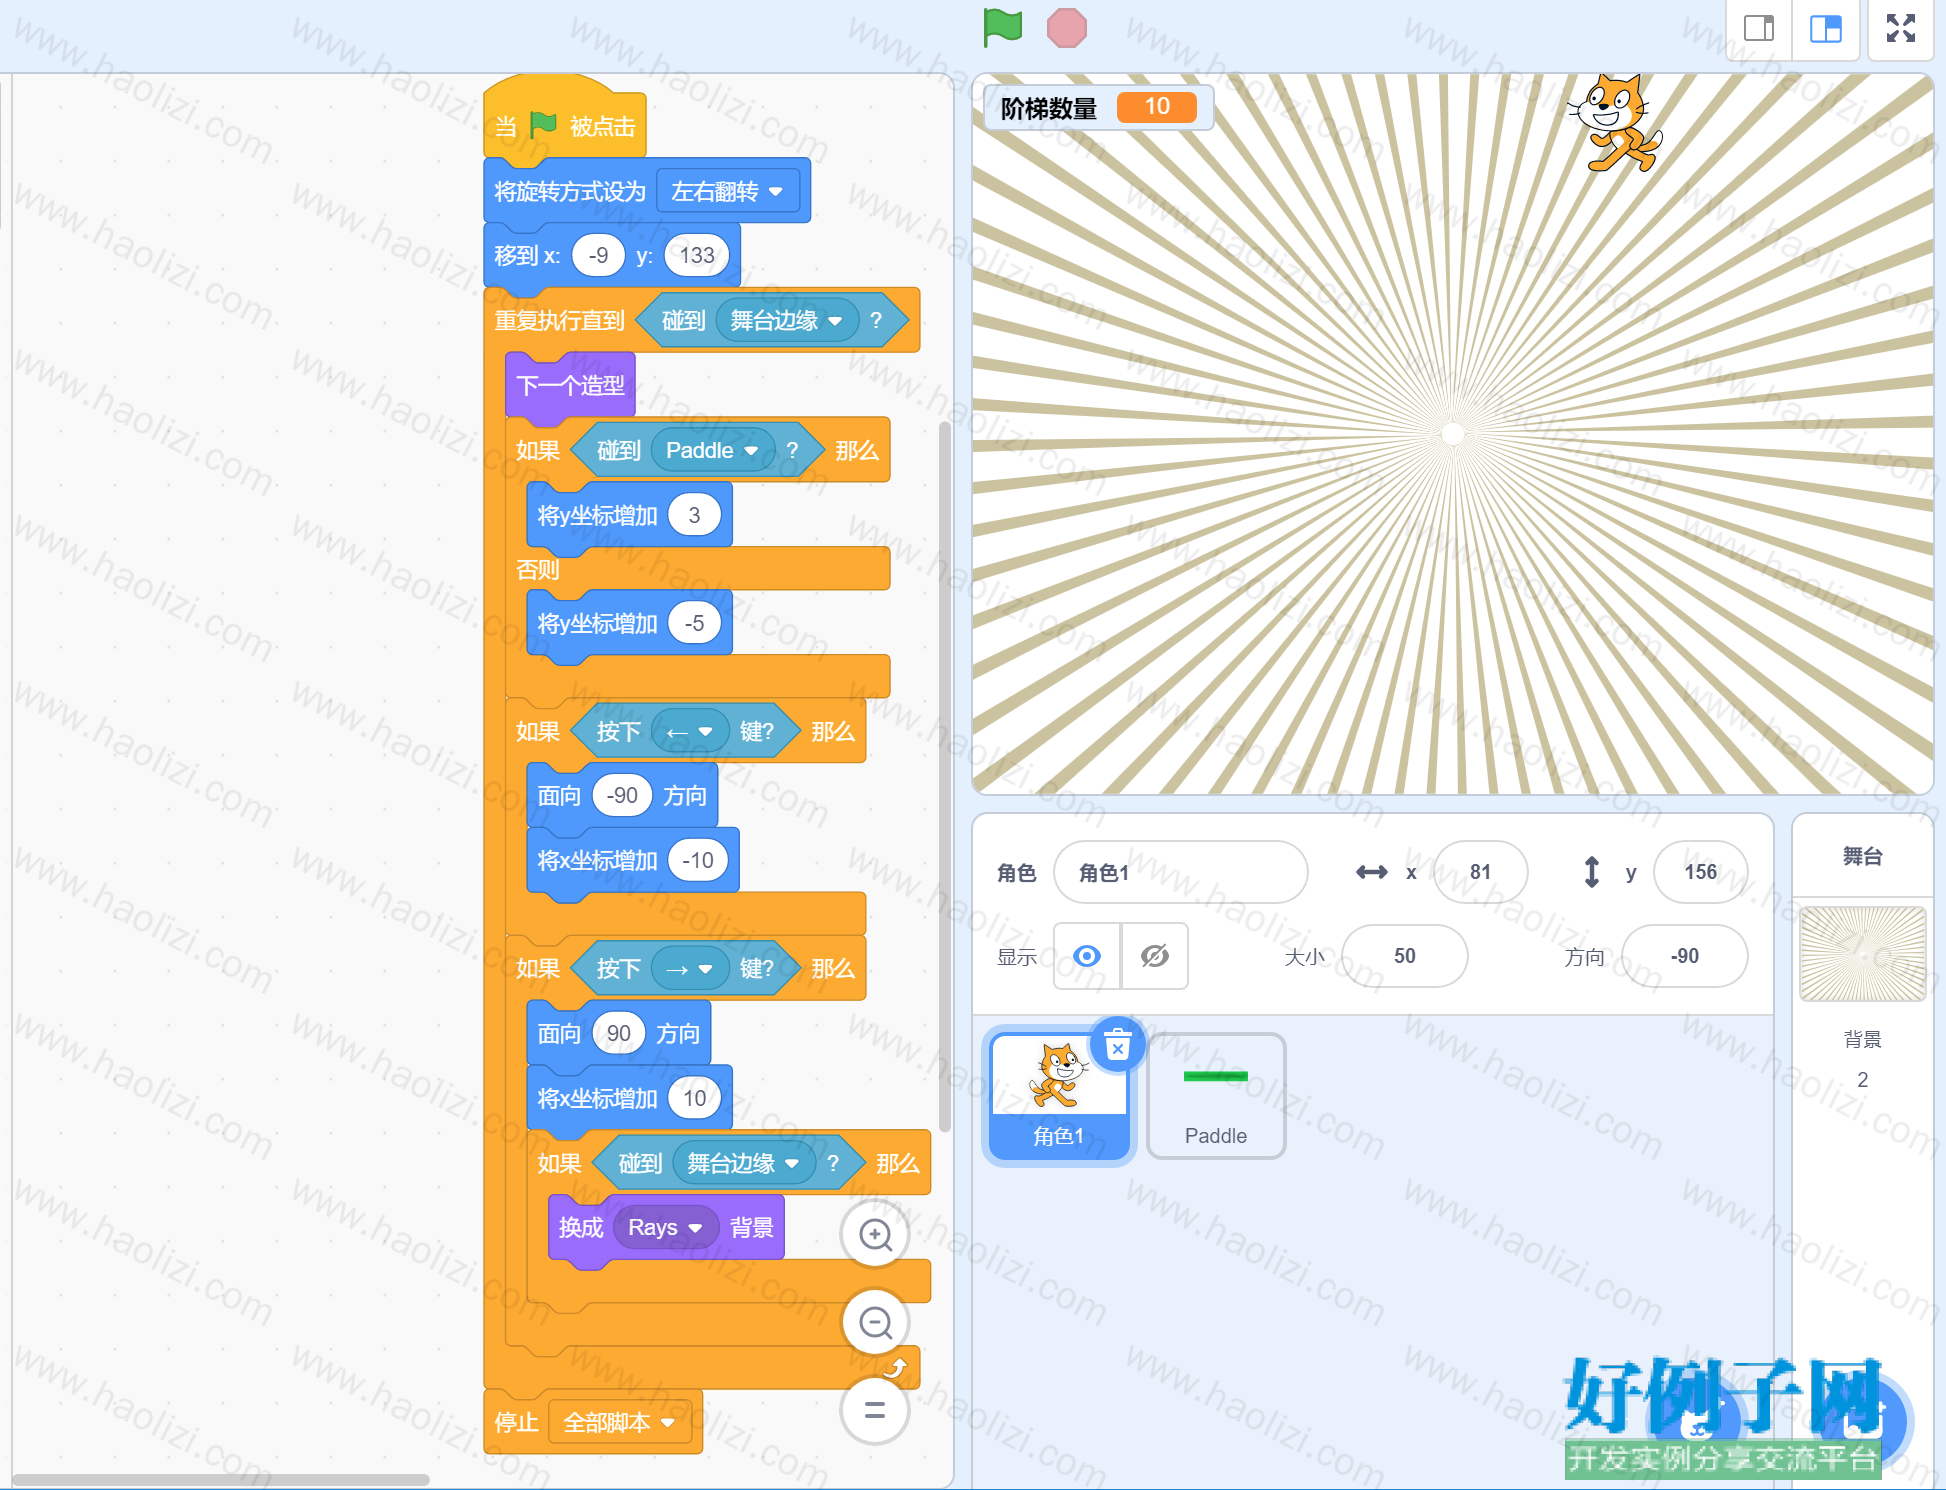Click the cat sprite on the stage
This screenshot has height=1490, width=1946.
pyautogui.click(x=1614, y=124)
